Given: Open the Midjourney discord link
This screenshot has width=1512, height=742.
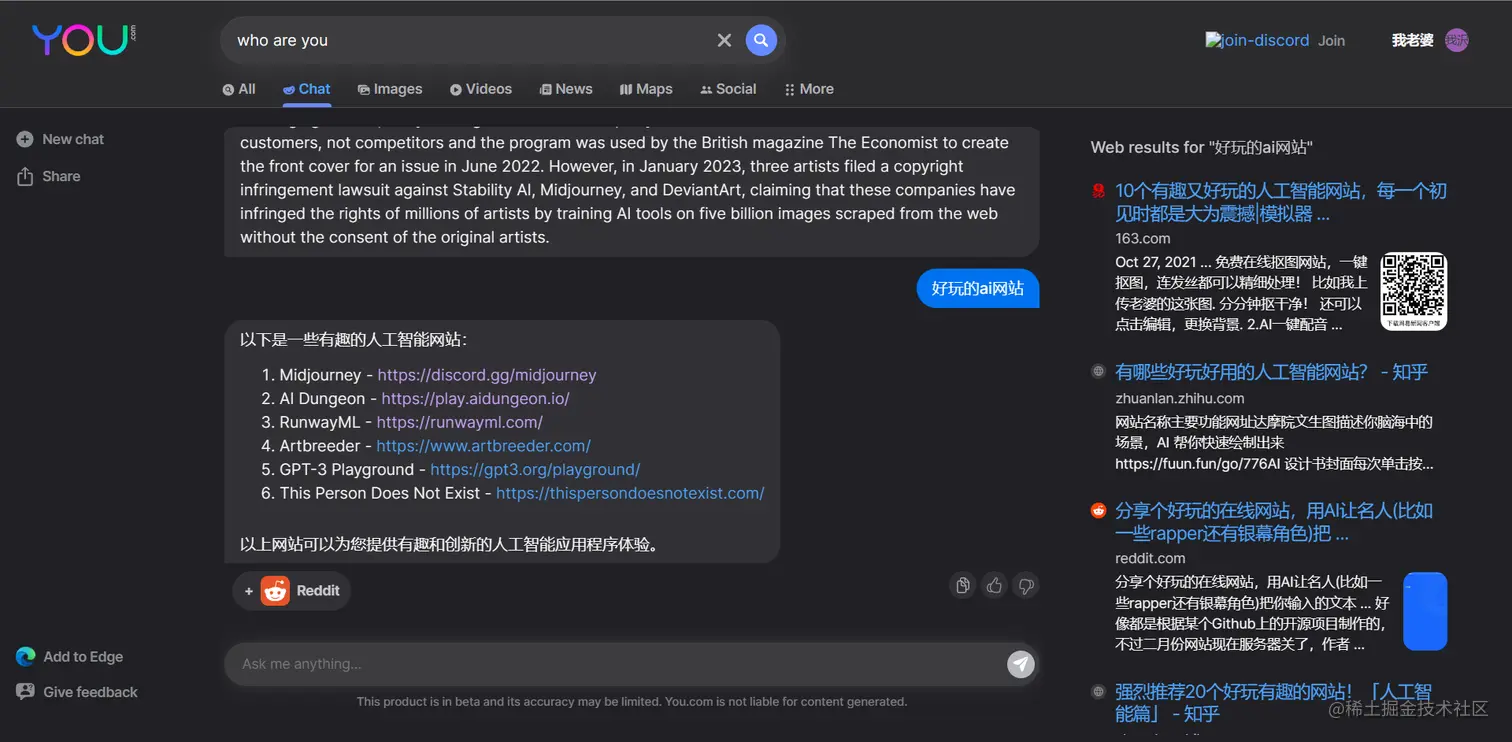Looking at the screenshot, I should 487,375.
